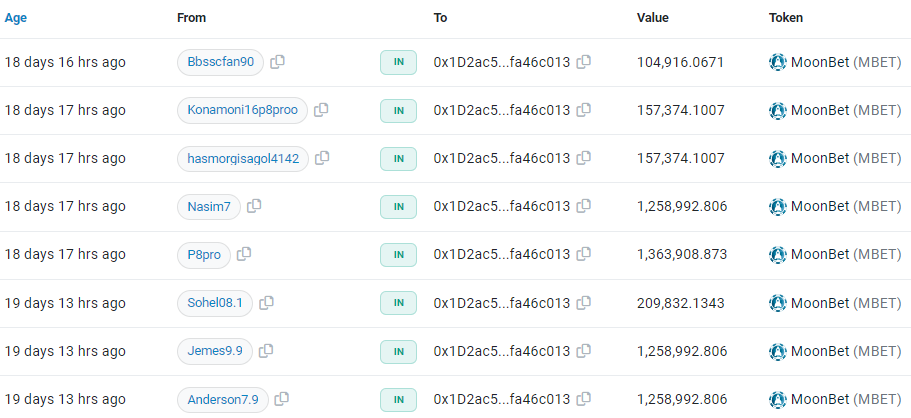Open MoonBet (MBET) token in the Jemes9.9 row
911x418 pixels.
tap(846, 351)
